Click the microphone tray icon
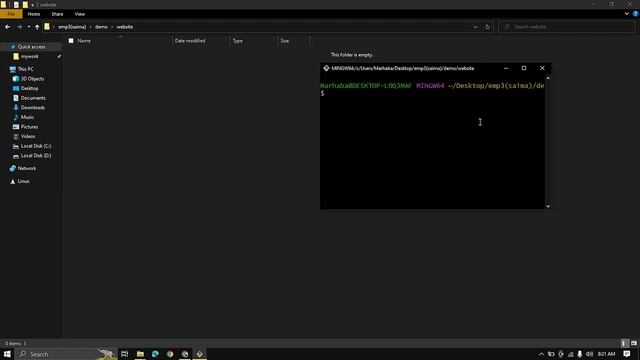Viewport: 640px width, 360px height. pos(580,354)
